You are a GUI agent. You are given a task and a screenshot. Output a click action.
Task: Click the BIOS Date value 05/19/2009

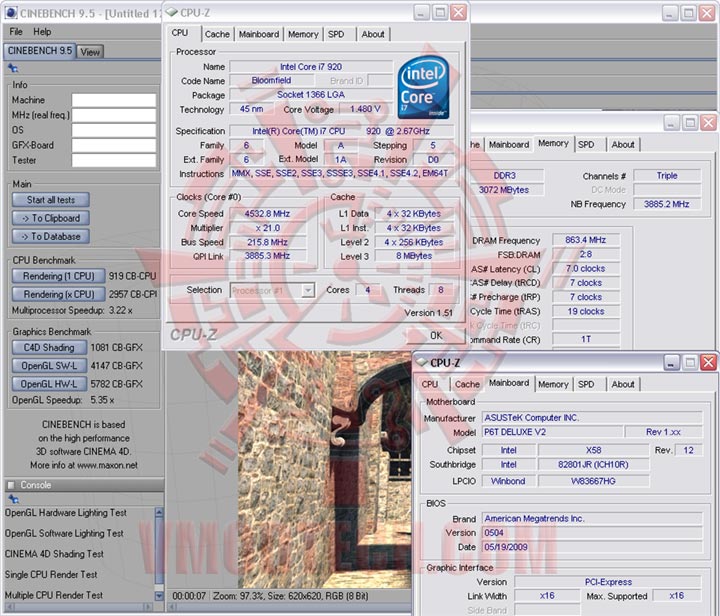(x=592, y=547)
